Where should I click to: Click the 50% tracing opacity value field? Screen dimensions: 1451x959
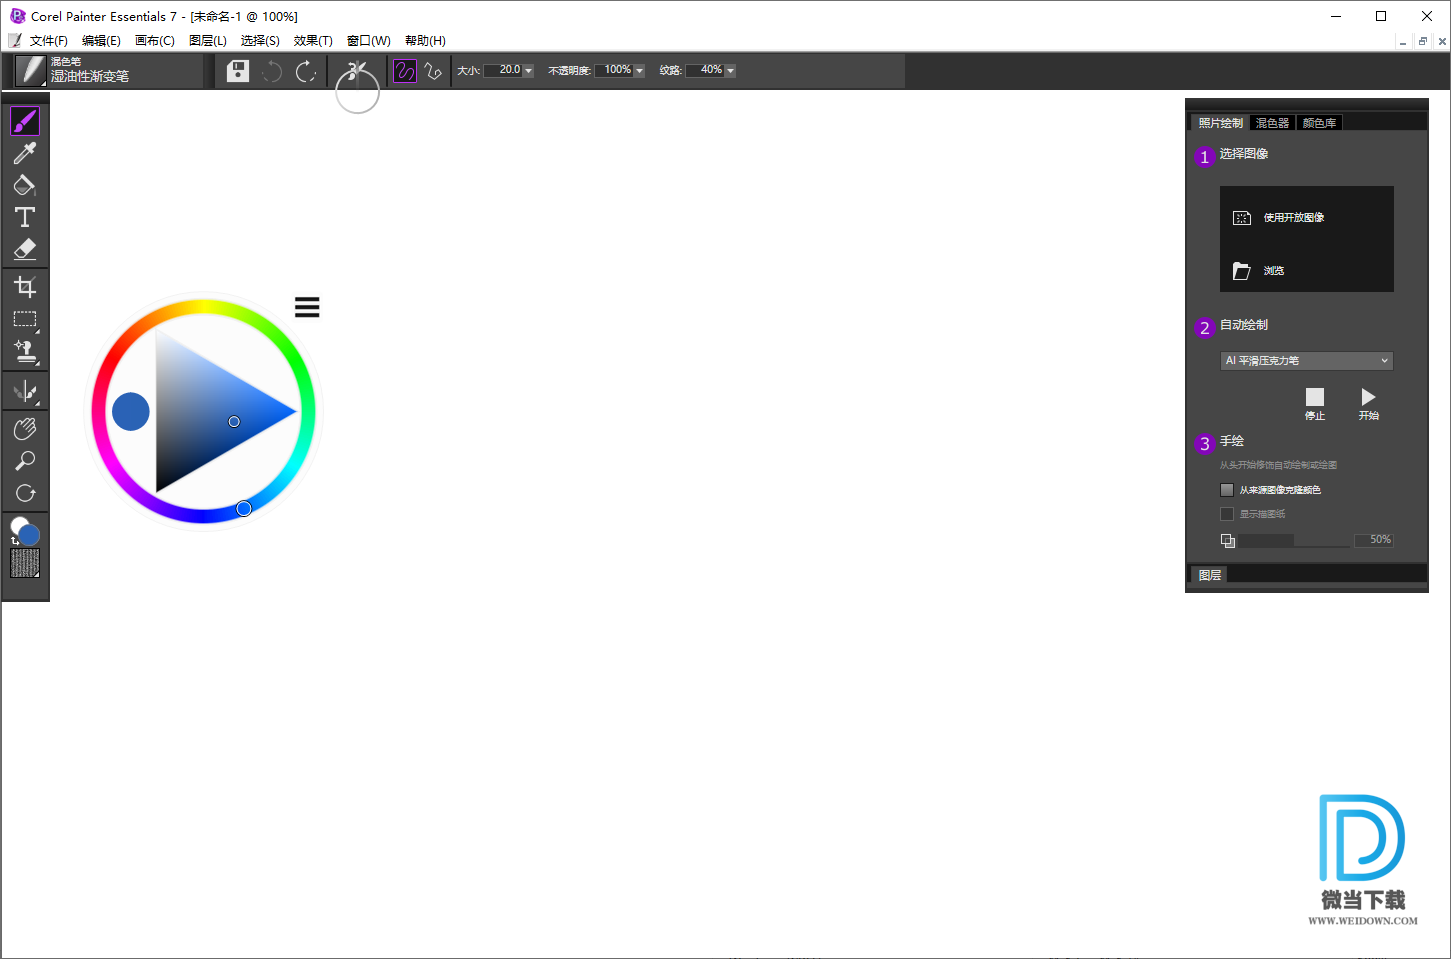click(1374, 540)
